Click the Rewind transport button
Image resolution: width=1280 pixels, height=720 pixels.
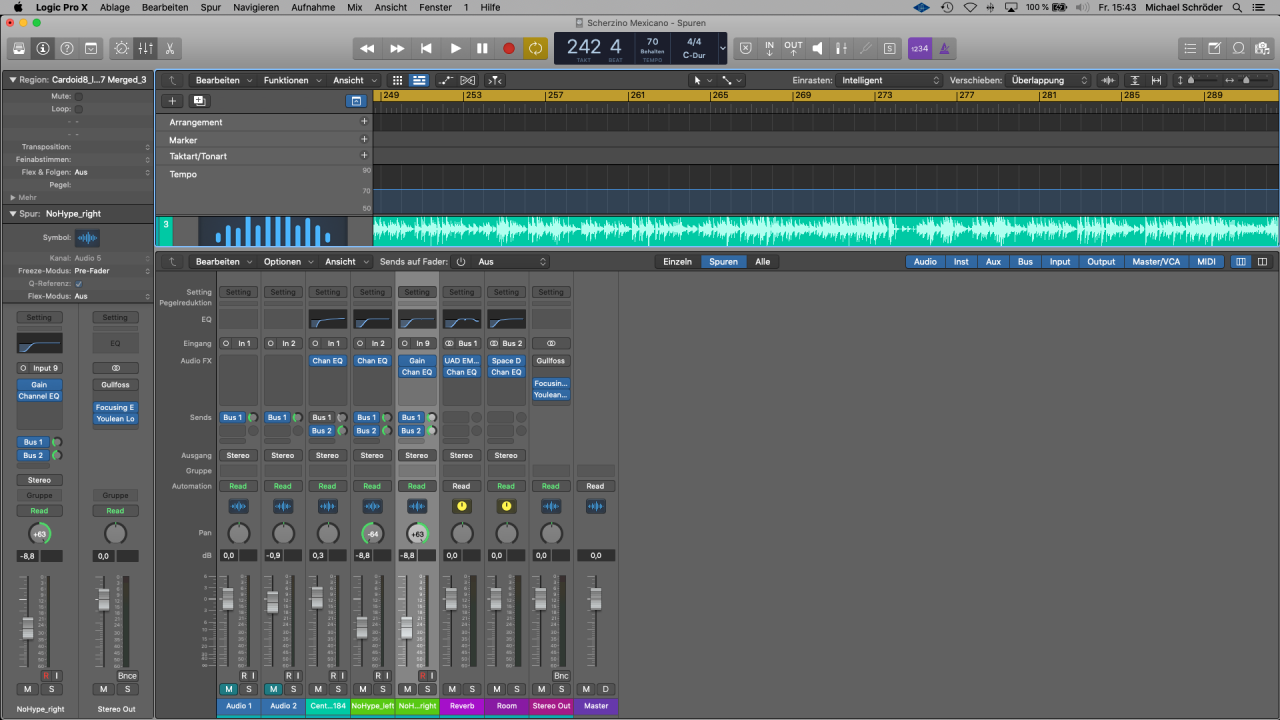pyautogui.click(x=367, y=48)
